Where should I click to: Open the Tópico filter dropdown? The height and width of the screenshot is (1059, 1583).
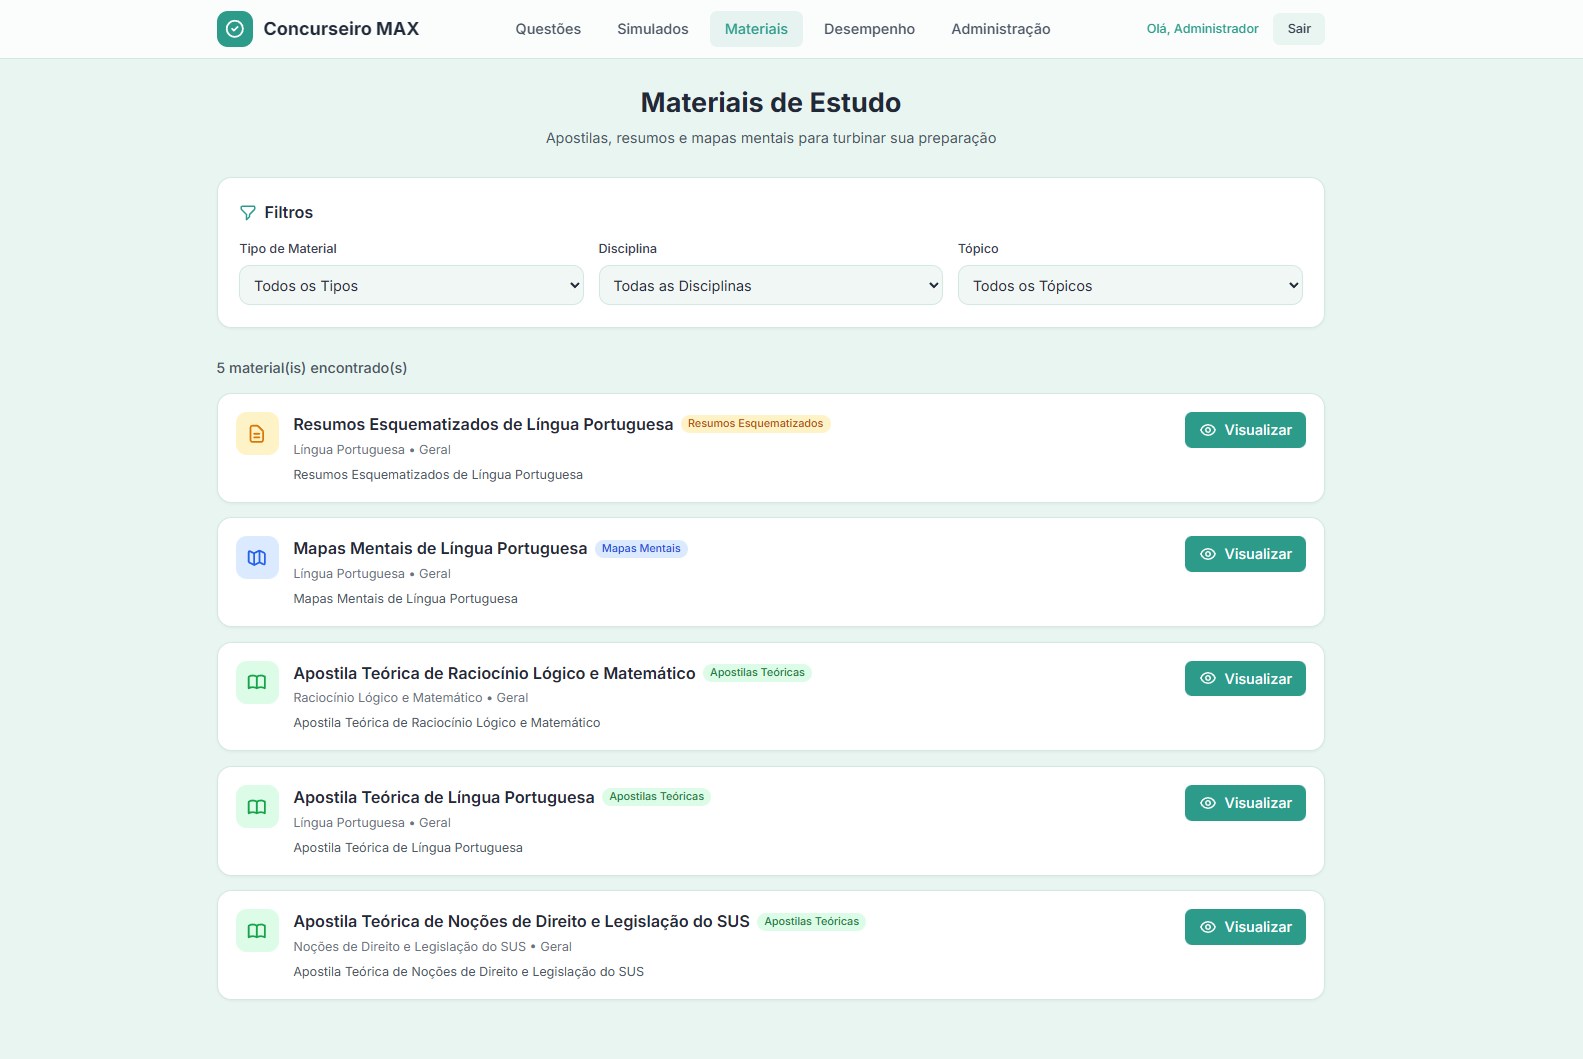click(1129, 286)
